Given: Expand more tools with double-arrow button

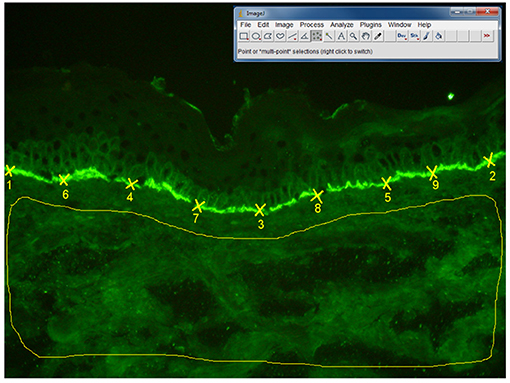Looking at the screenshot, I should pyautogui.click(x=487, y=36).
